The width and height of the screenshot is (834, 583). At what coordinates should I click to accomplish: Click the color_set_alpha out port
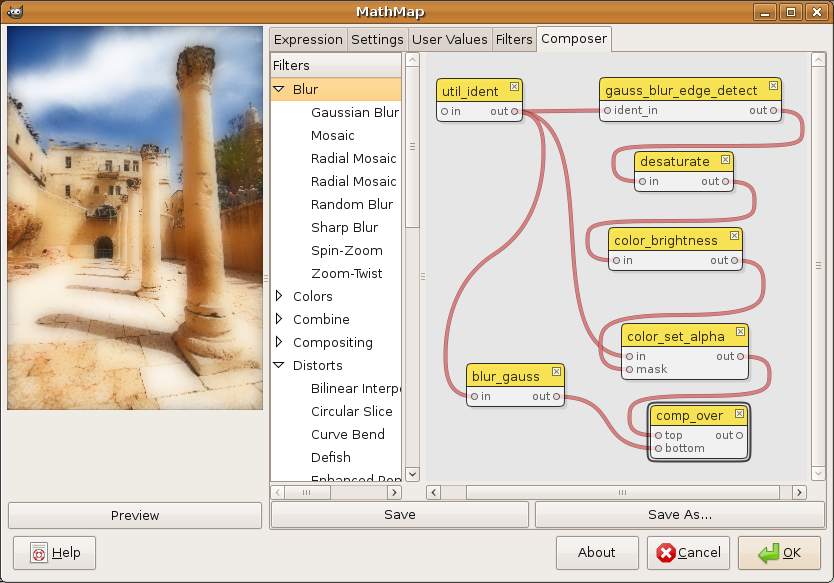click(740, 356)
